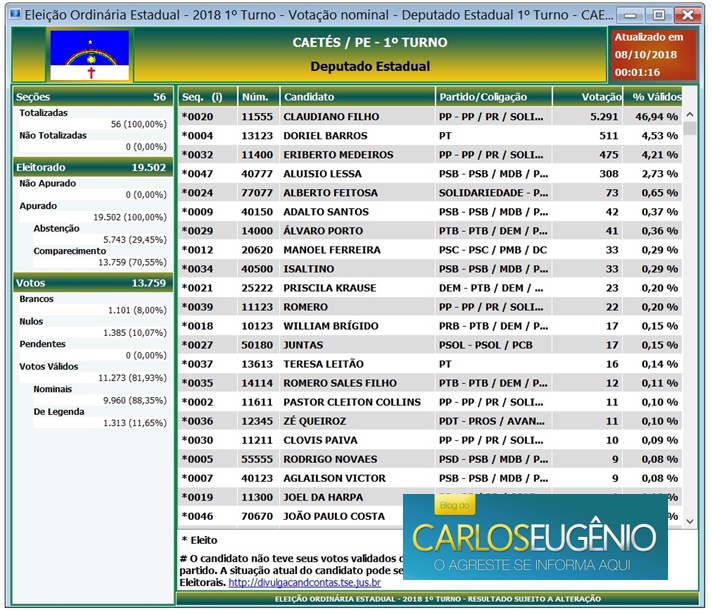Select the WILLIAM BRÍGIDO candidate row
Image resolution: width=712 pixels, height=610 pixels.
(430, 327)
